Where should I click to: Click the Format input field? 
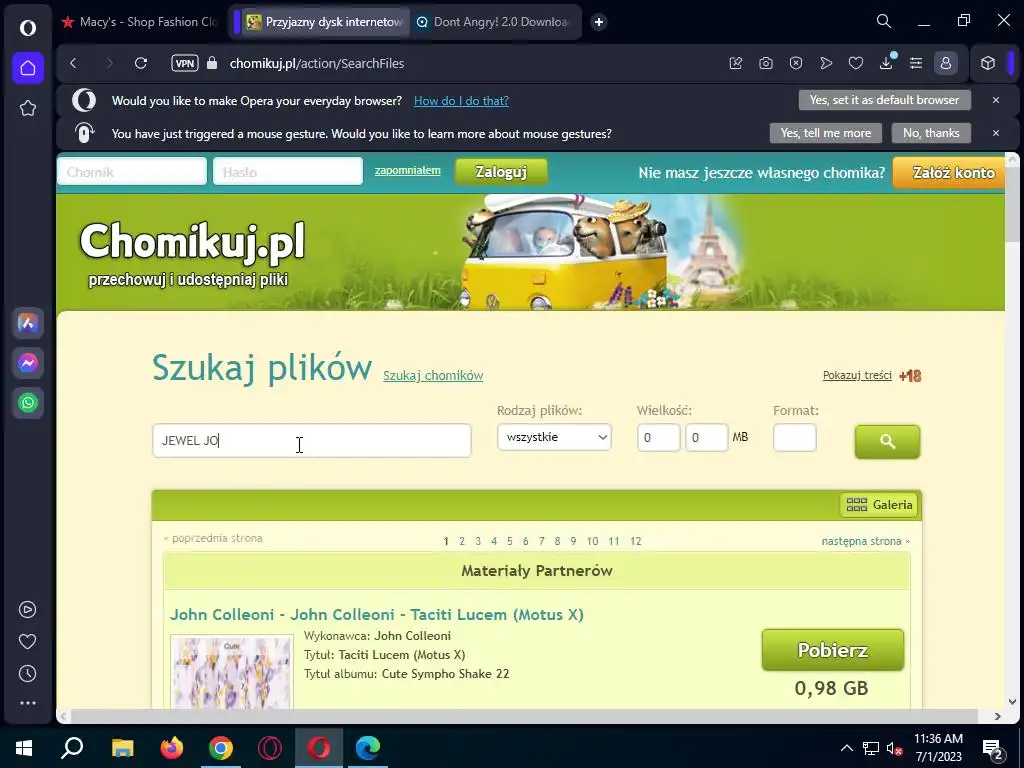[795, 438]
